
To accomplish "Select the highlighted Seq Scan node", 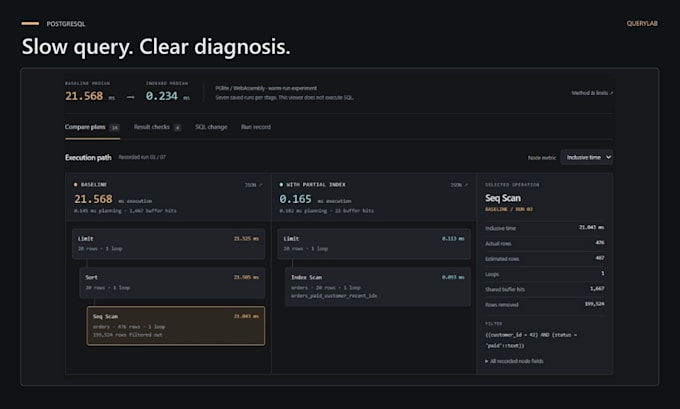I will [176, 326].
